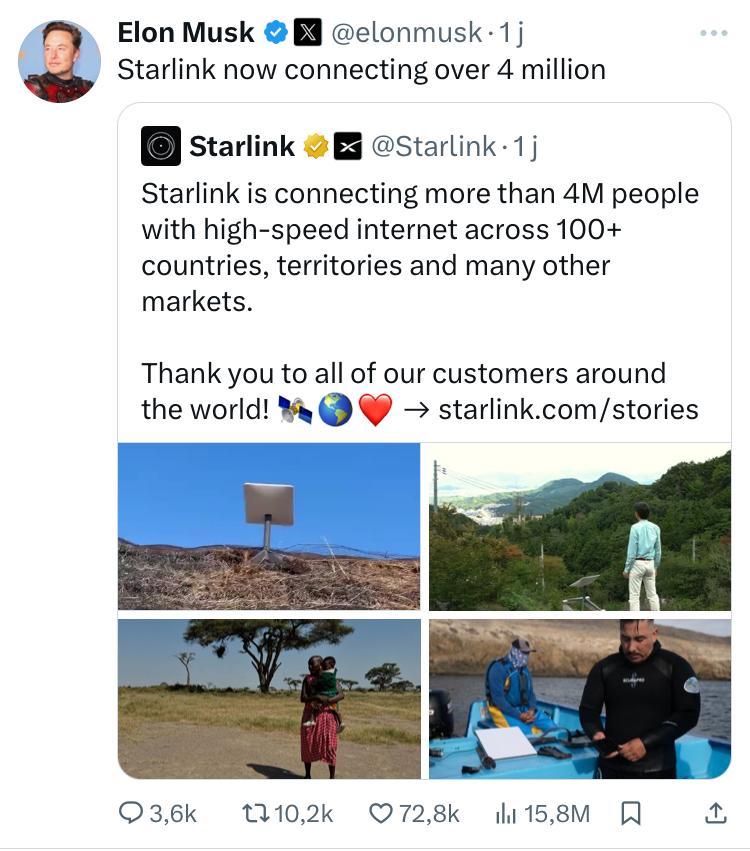Screen dimensions: 750x851
Task: Open the @elonmusk handle link
Action: (406, 33)
